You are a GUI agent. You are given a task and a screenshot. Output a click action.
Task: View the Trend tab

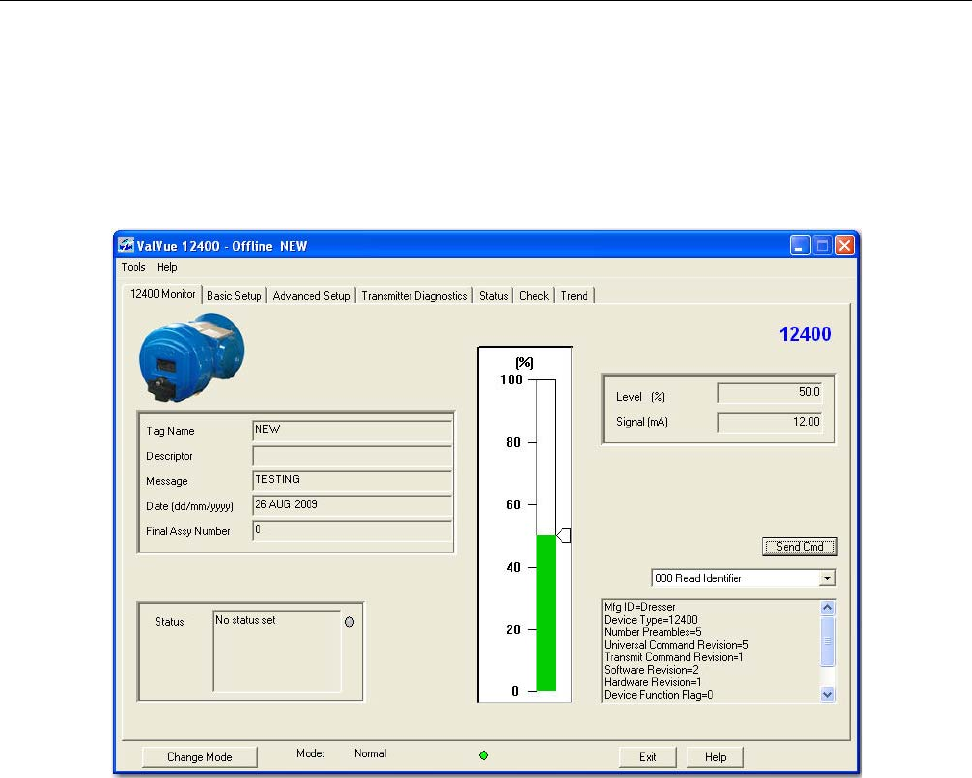point(574,296)
